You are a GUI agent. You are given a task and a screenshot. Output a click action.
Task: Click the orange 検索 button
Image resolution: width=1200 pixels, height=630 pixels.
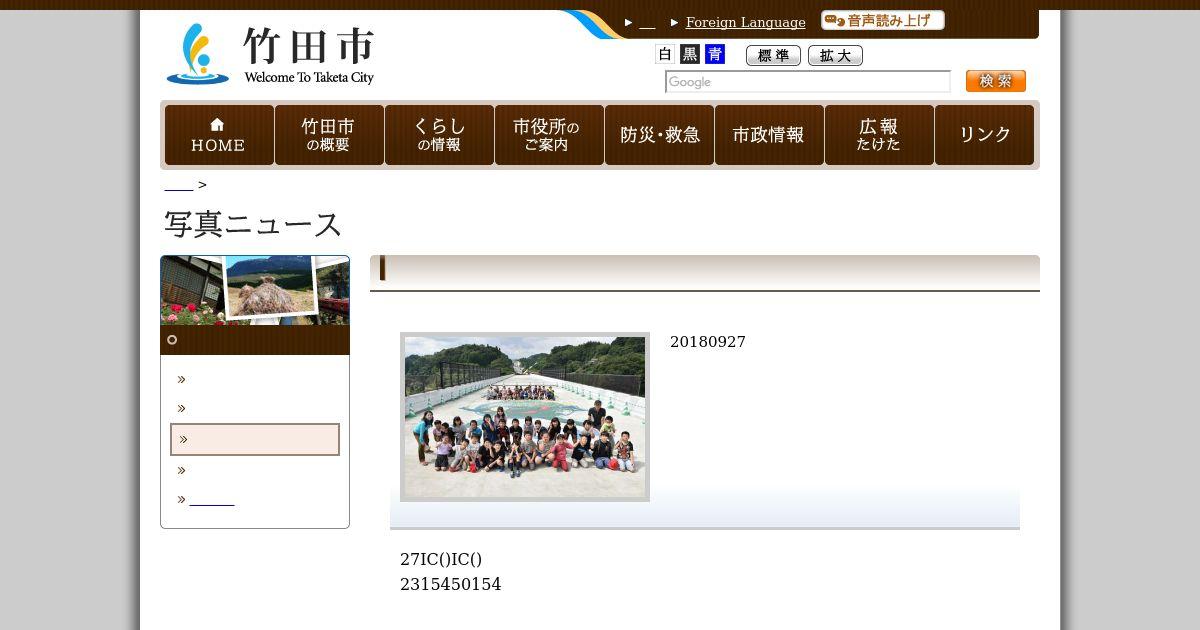pos(996,81)
